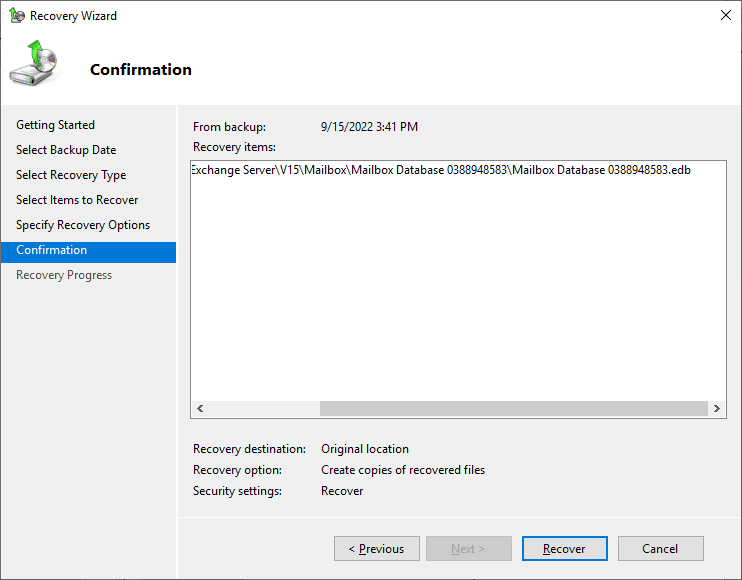
Task: Click the left arrow of horizontal scrollbar
Action: [x=200, y=408]
